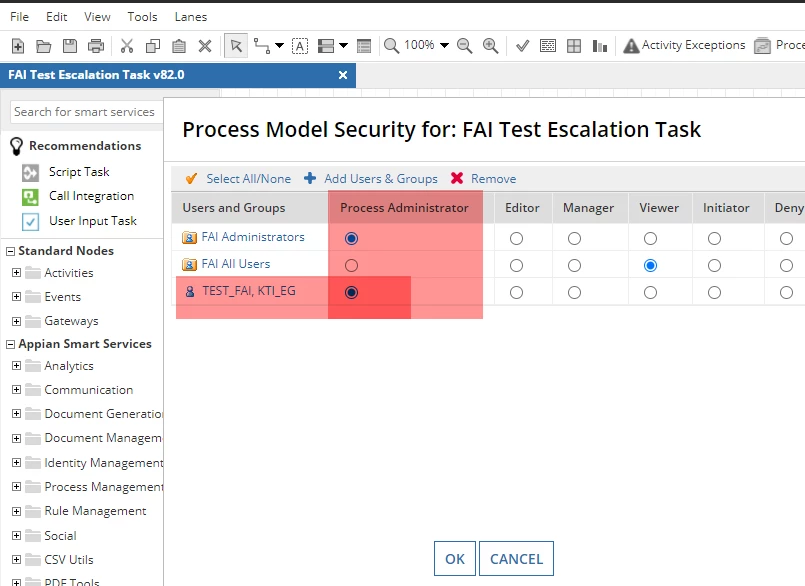Set TEST_FAI, KTI_EG as Process Administrator
The height and width of the screenshot is (586, 805).
pyautogui.click(x=351, y=293)
